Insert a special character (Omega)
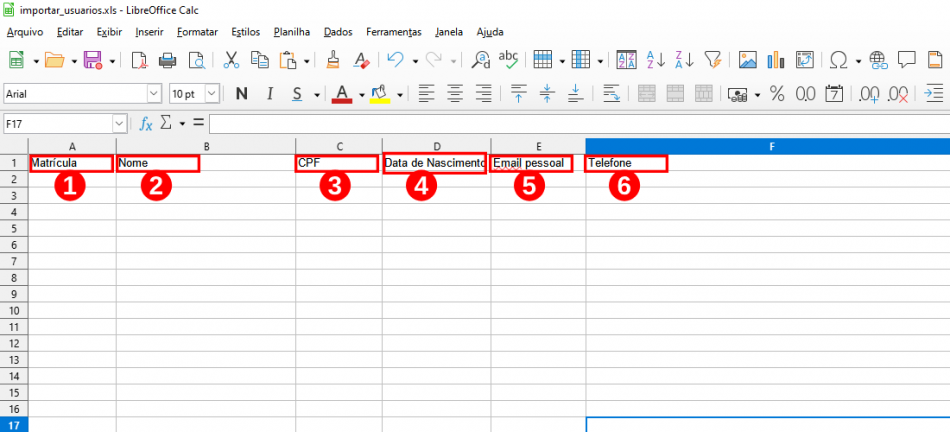Screen dimensions: 950x432 pyautogui.click(x=839, y=60)
